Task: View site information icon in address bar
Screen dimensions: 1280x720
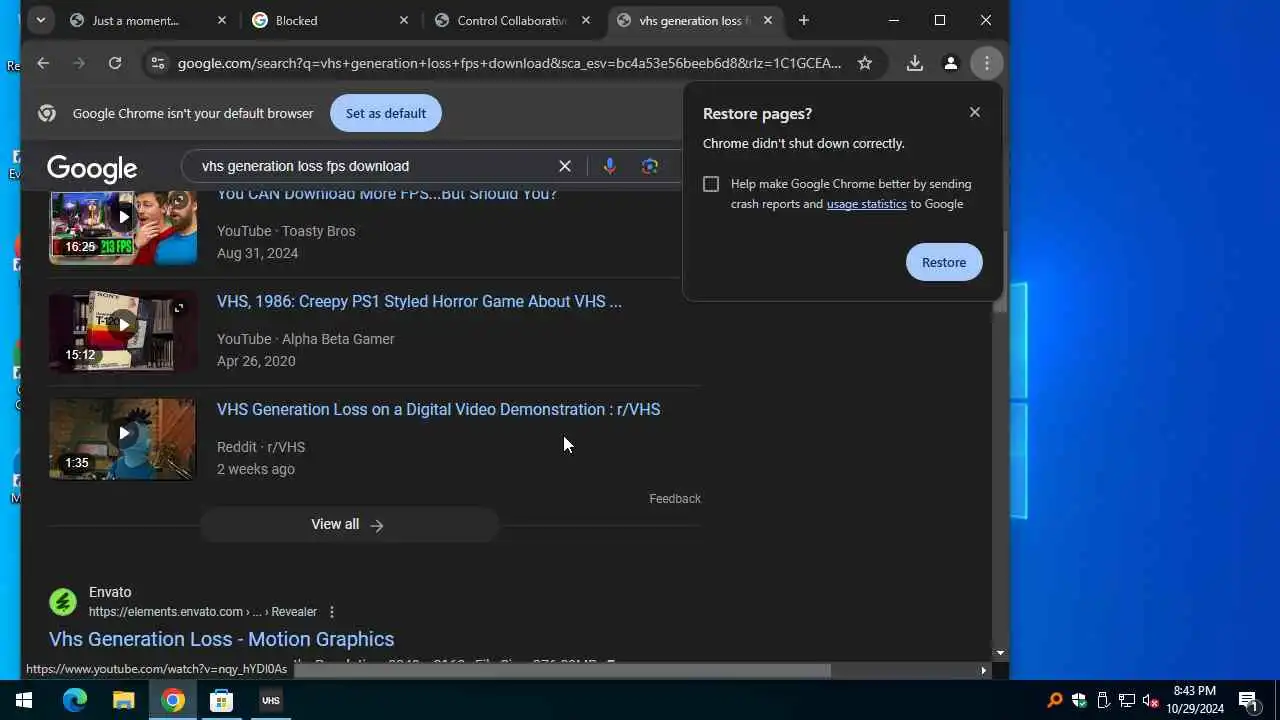Action: click(x=157, y=63)
